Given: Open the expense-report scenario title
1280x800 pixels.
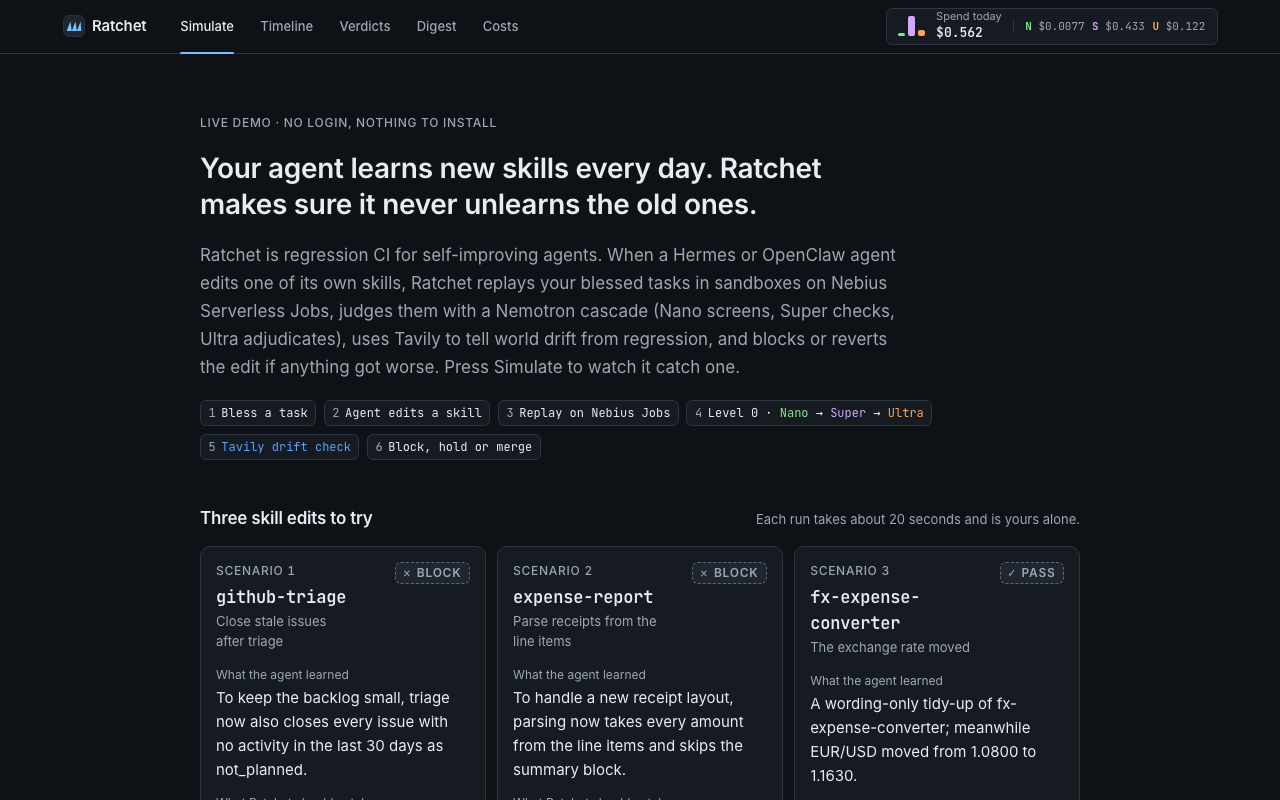Looking at the screenshot, I should pyautogui.click(x=583, y=597).
